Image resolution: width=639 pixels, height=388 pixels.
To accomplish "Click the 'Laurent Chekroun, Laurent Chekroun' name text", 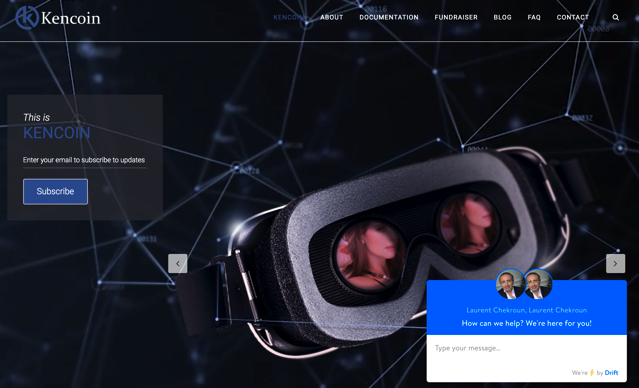I will click(527, 310).
